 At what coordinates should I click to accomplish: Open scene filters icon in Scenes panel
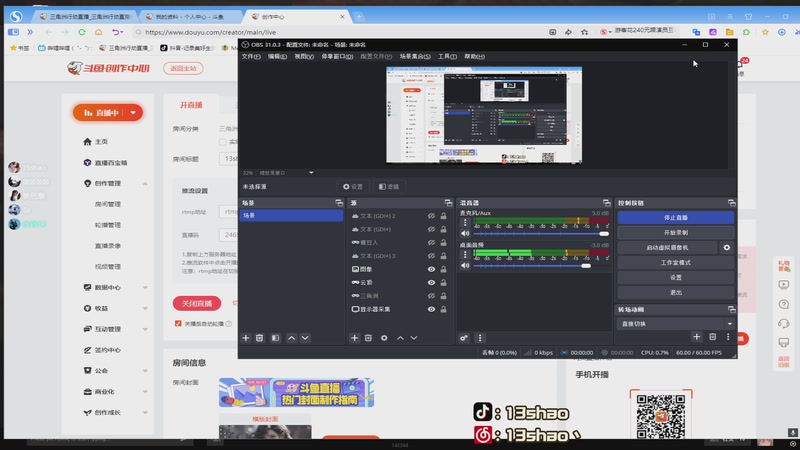276,338
